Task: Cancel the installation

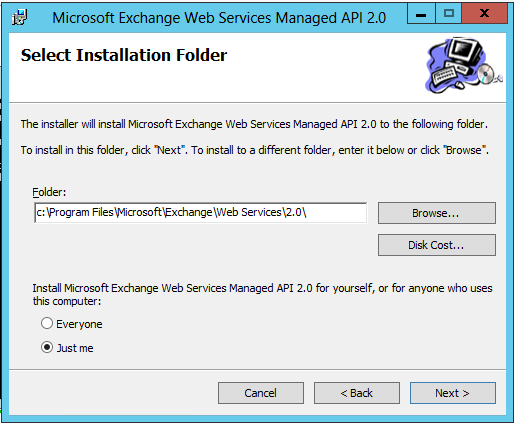Action: (x=261, y=393)
